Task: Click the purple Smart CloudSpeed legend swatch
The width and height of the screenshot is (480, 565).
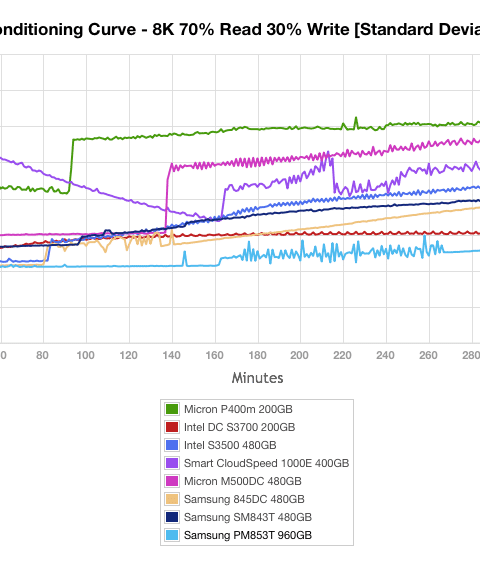Action: (172, 463)
